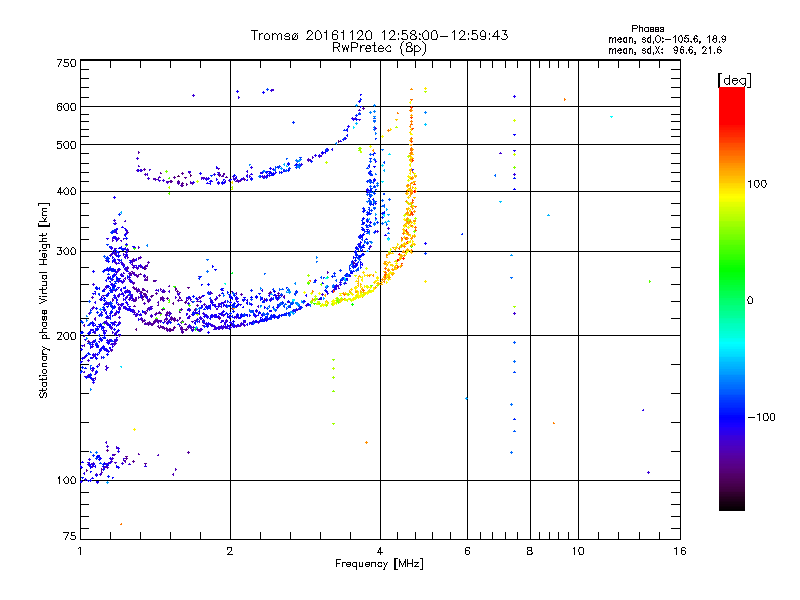Click the x-axis label '16'
The width and height of the screenshot is (800, 600).
click(680, 551)
